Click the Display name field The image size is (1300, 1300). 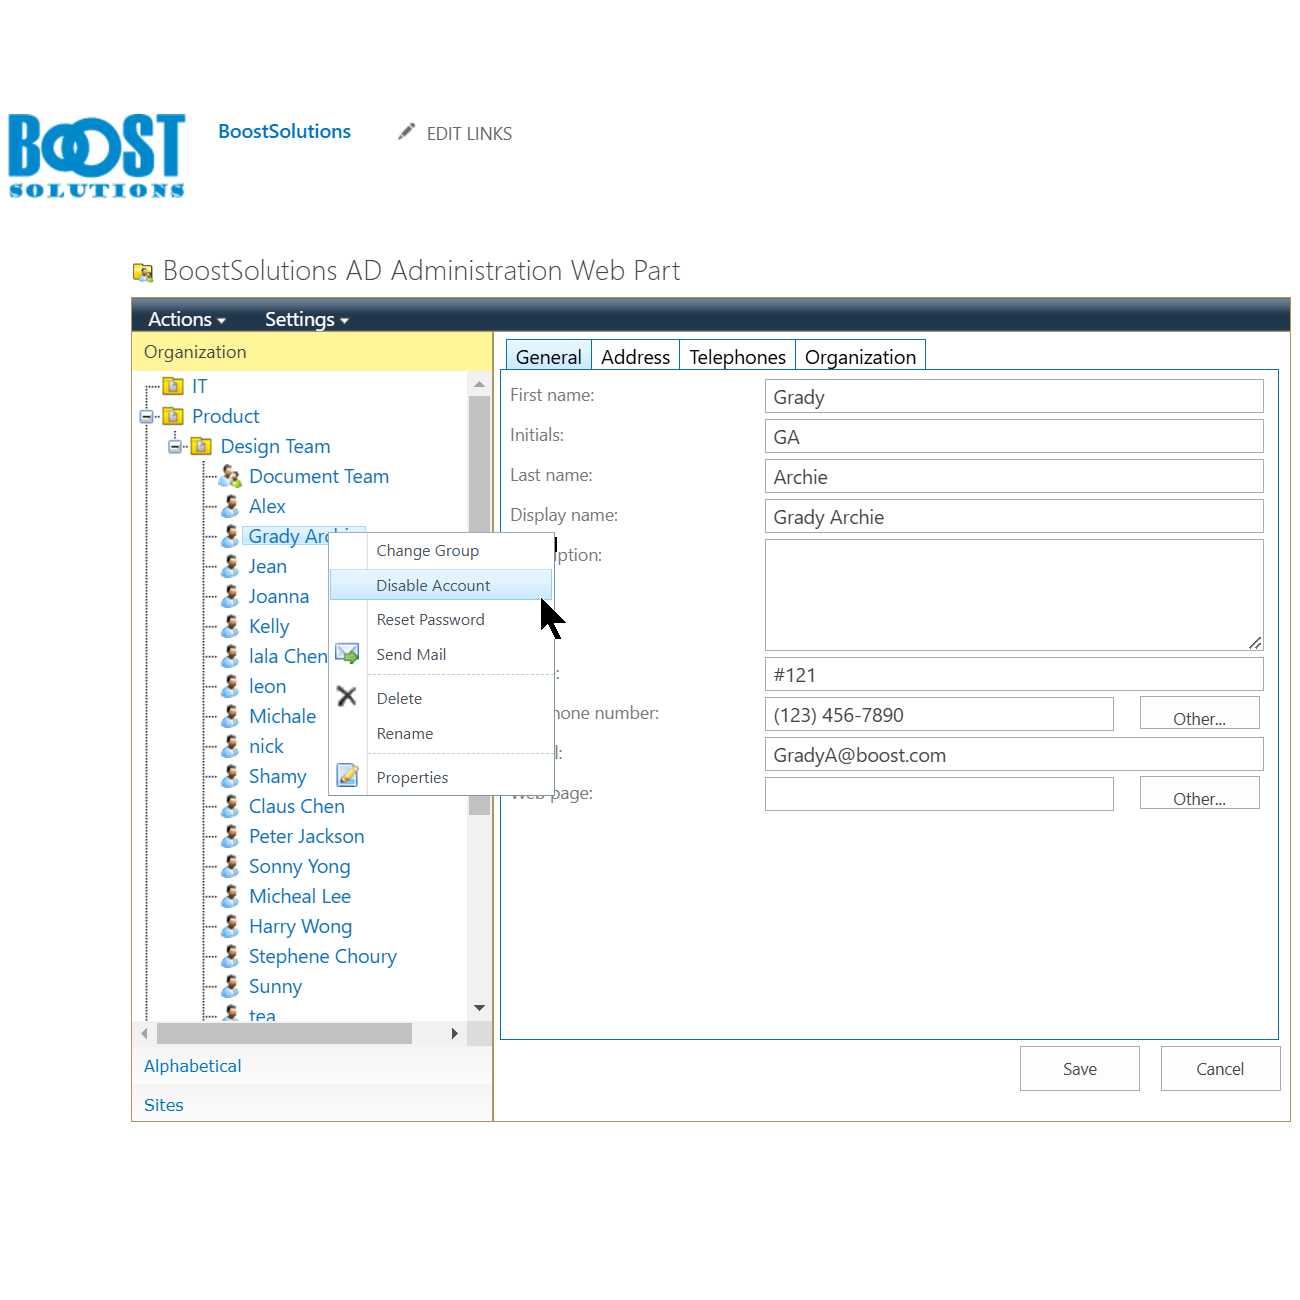point(1014,516)
